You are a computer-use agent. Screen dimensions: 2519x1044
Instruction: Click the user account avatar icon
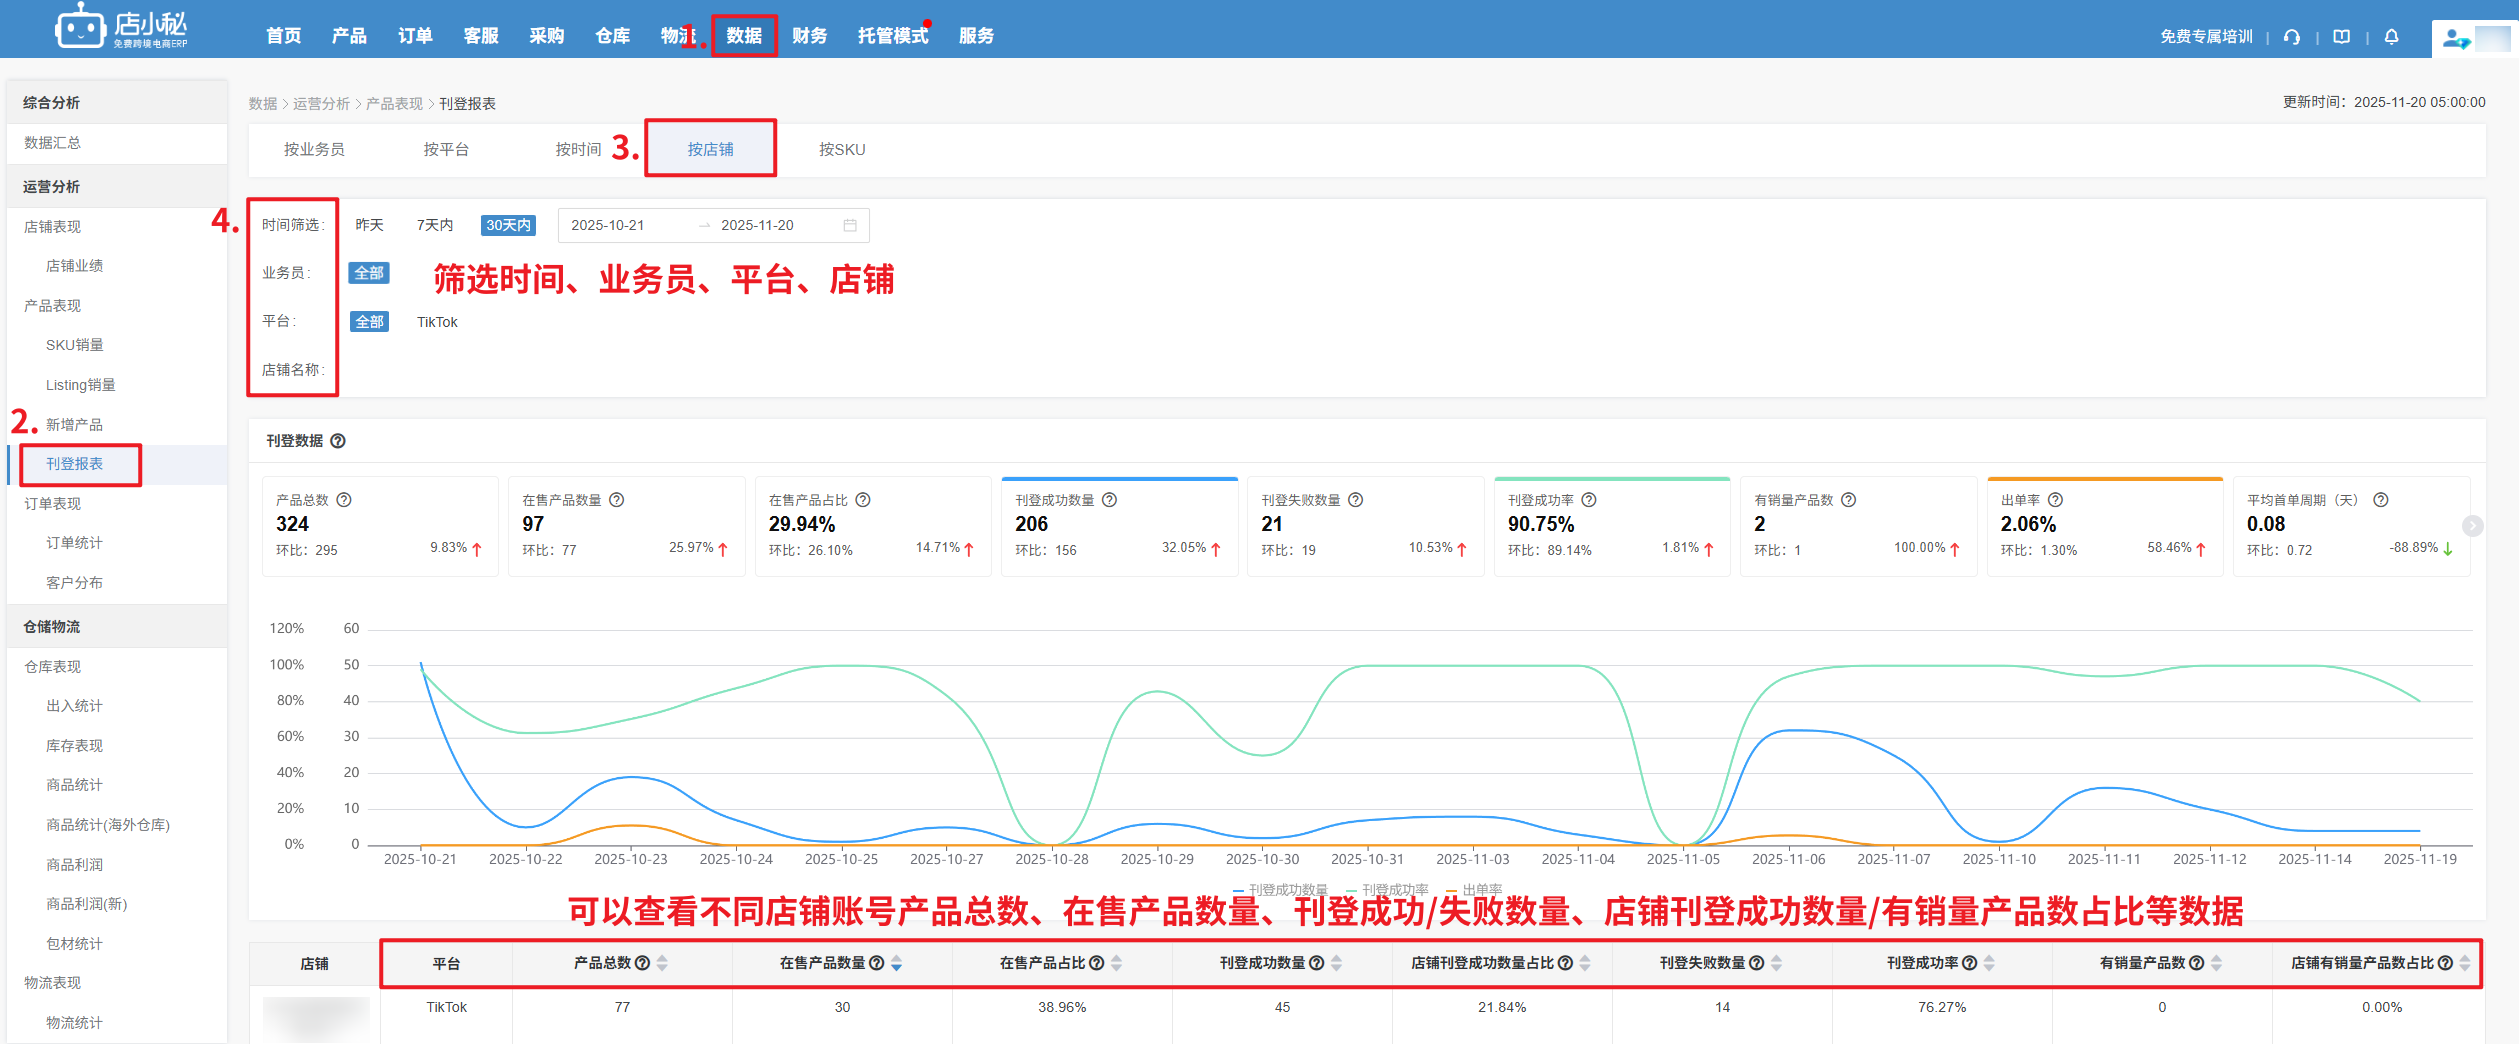click(x=2455, y=38)
